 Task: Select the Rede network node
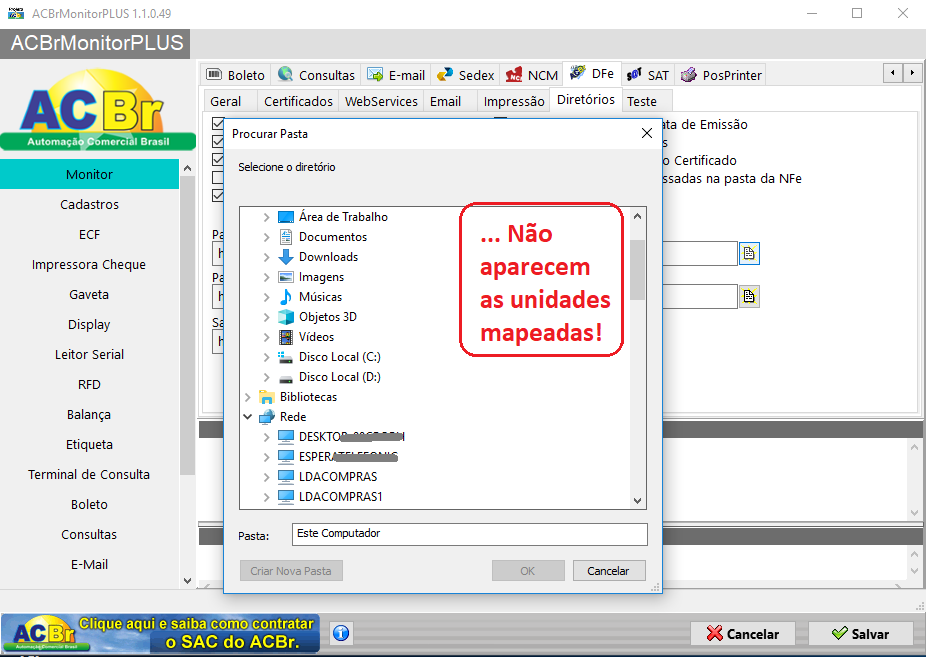293,417
